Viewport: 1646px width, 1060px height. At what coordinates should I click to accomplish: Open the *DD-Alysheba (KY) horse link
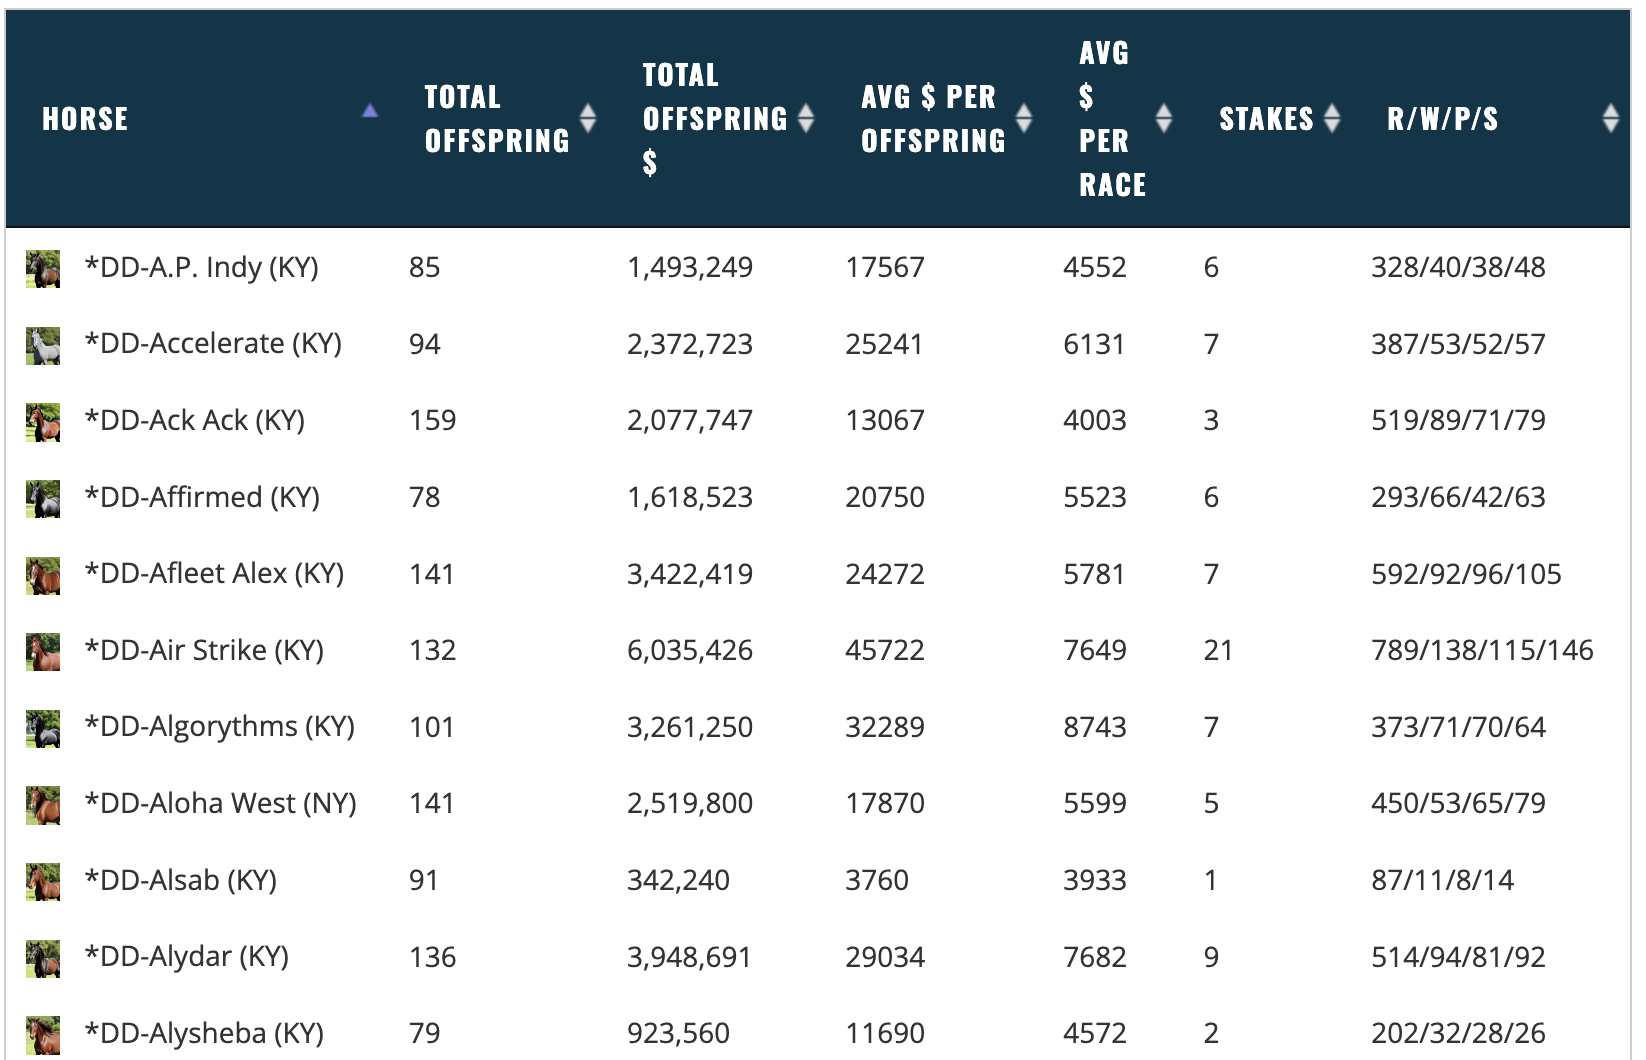tap(204, 1033)
